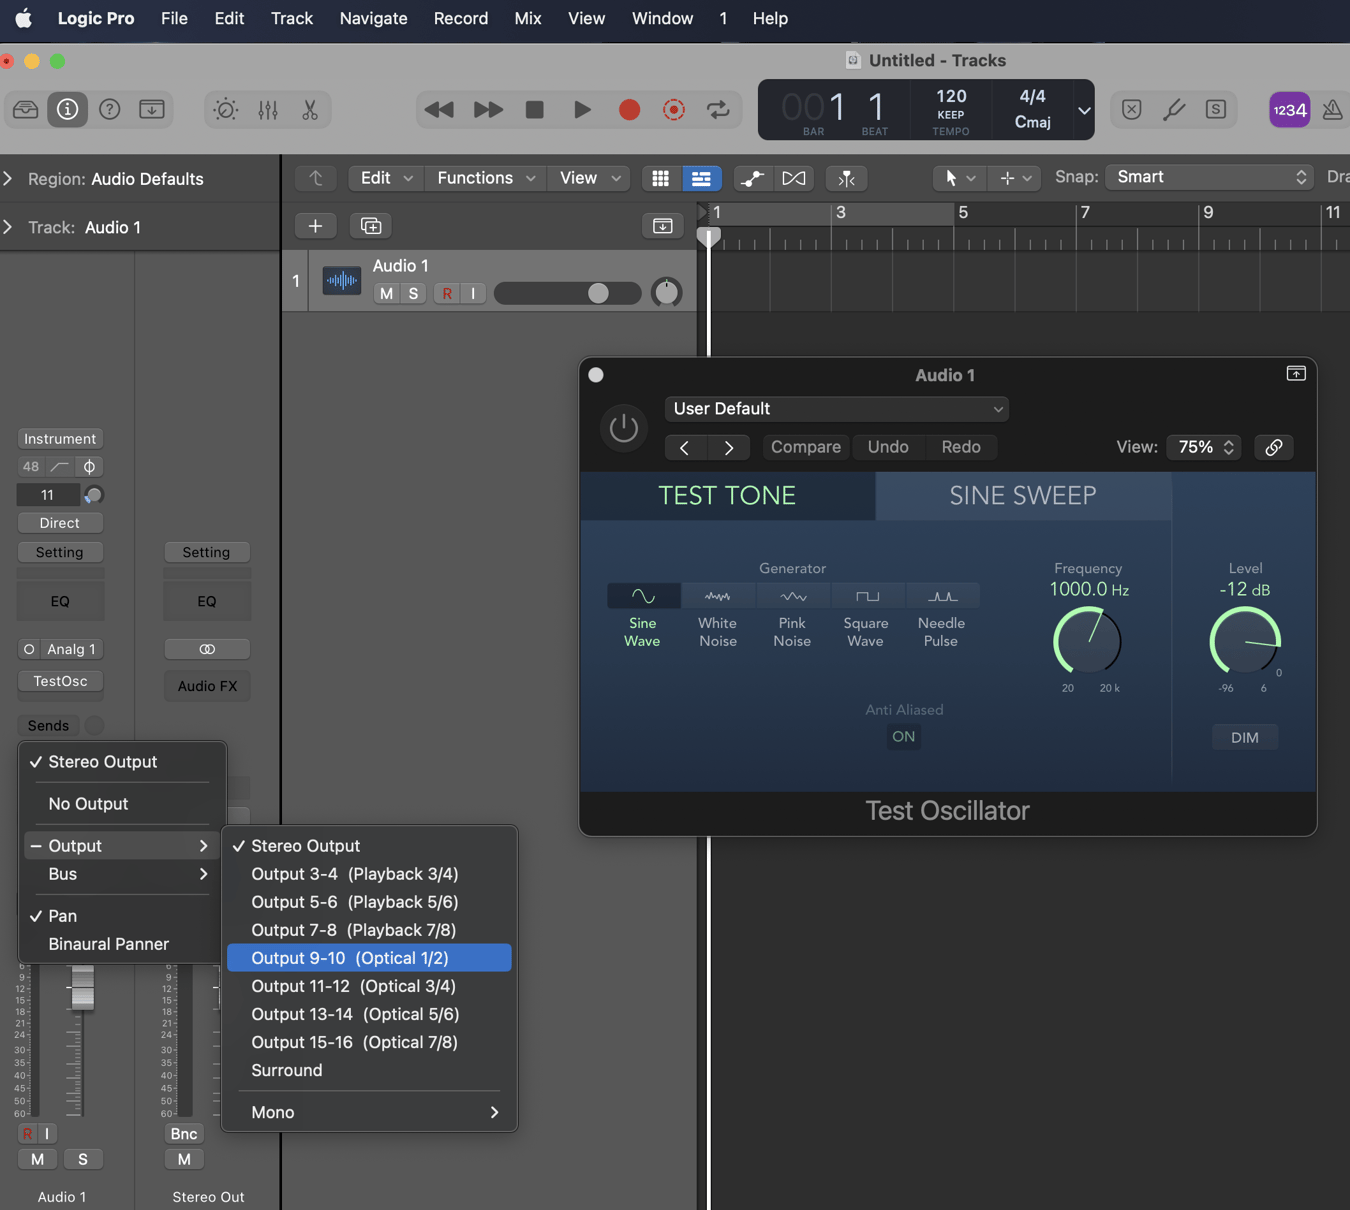The image size is (1350, 1210).
Task: Open the Snap Smart dropdown
Action: point(1210,177)
